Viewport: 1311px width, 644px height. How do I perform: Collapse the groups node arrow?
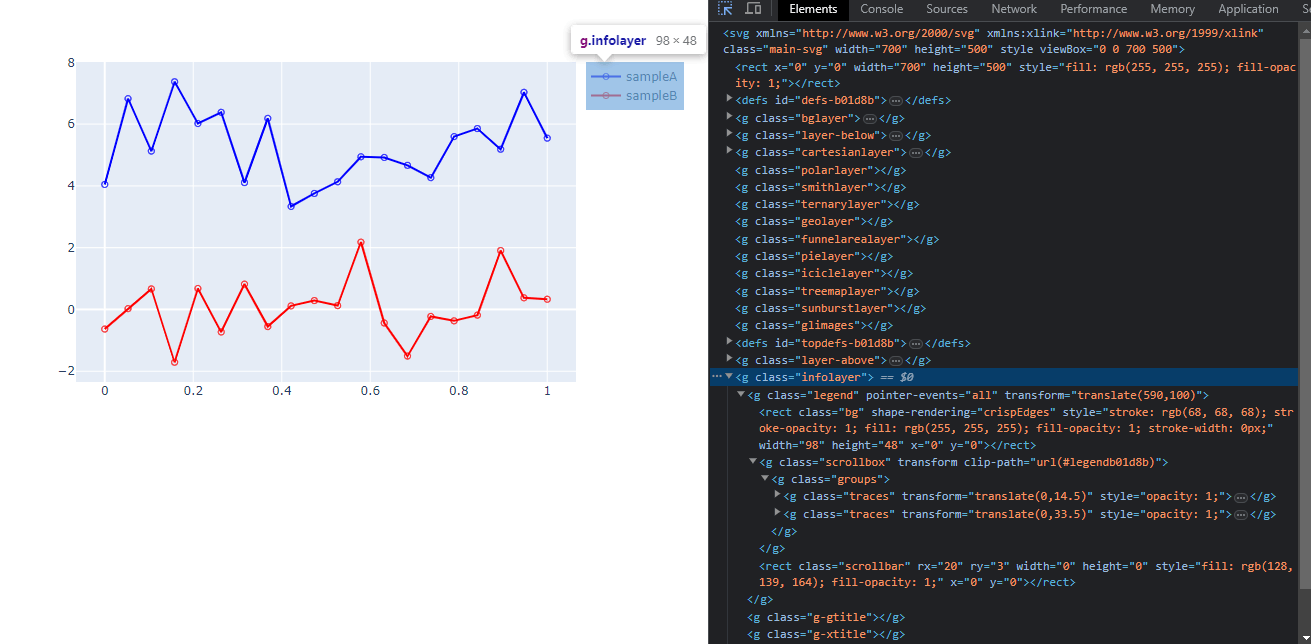[x=765, y=479]
